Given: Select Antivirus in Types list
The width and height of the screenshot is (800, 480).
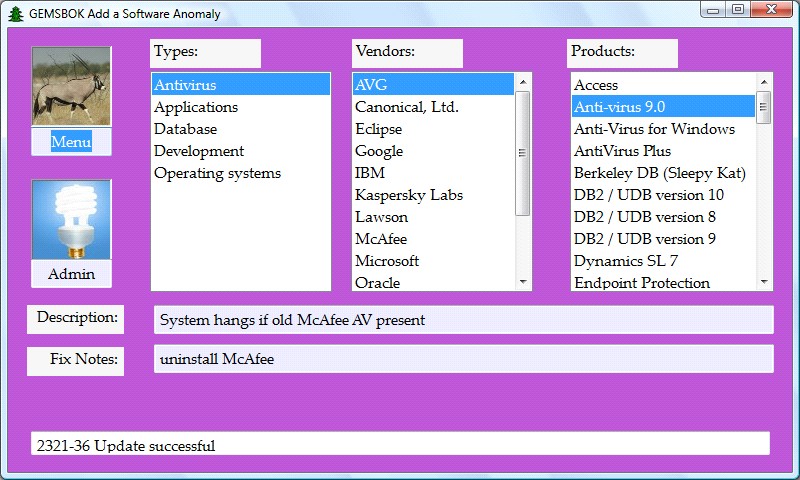Looking at the screenshot, I should (x=241, y=85).
